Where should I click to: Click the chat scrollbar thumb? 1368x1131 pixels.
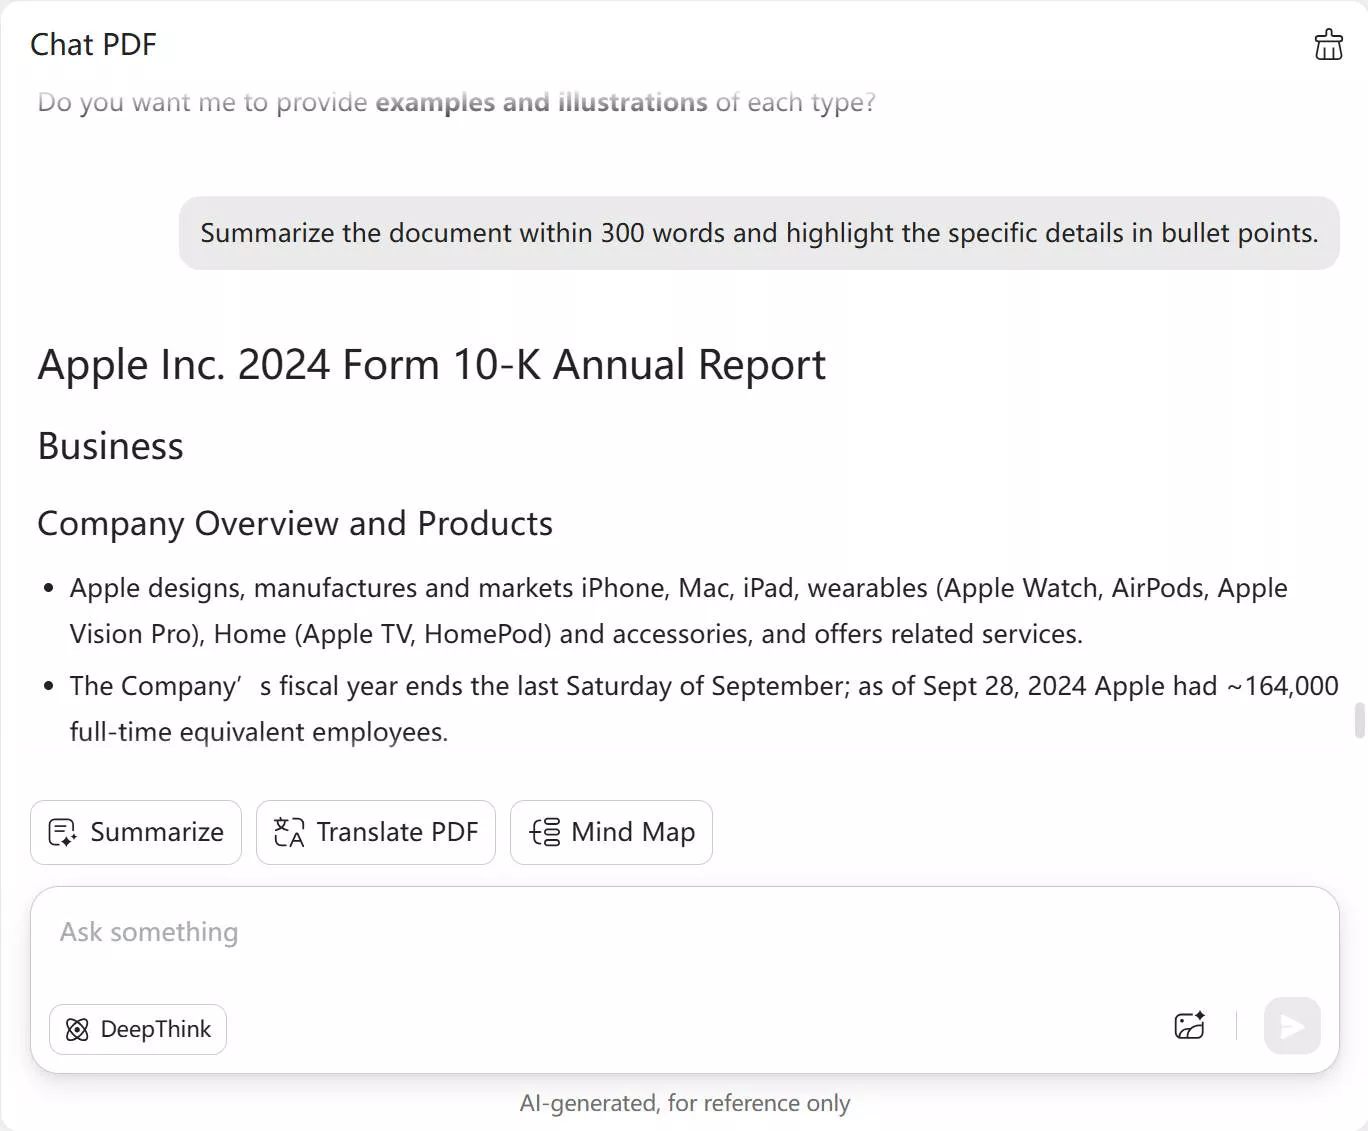[x=1359, y=720]
